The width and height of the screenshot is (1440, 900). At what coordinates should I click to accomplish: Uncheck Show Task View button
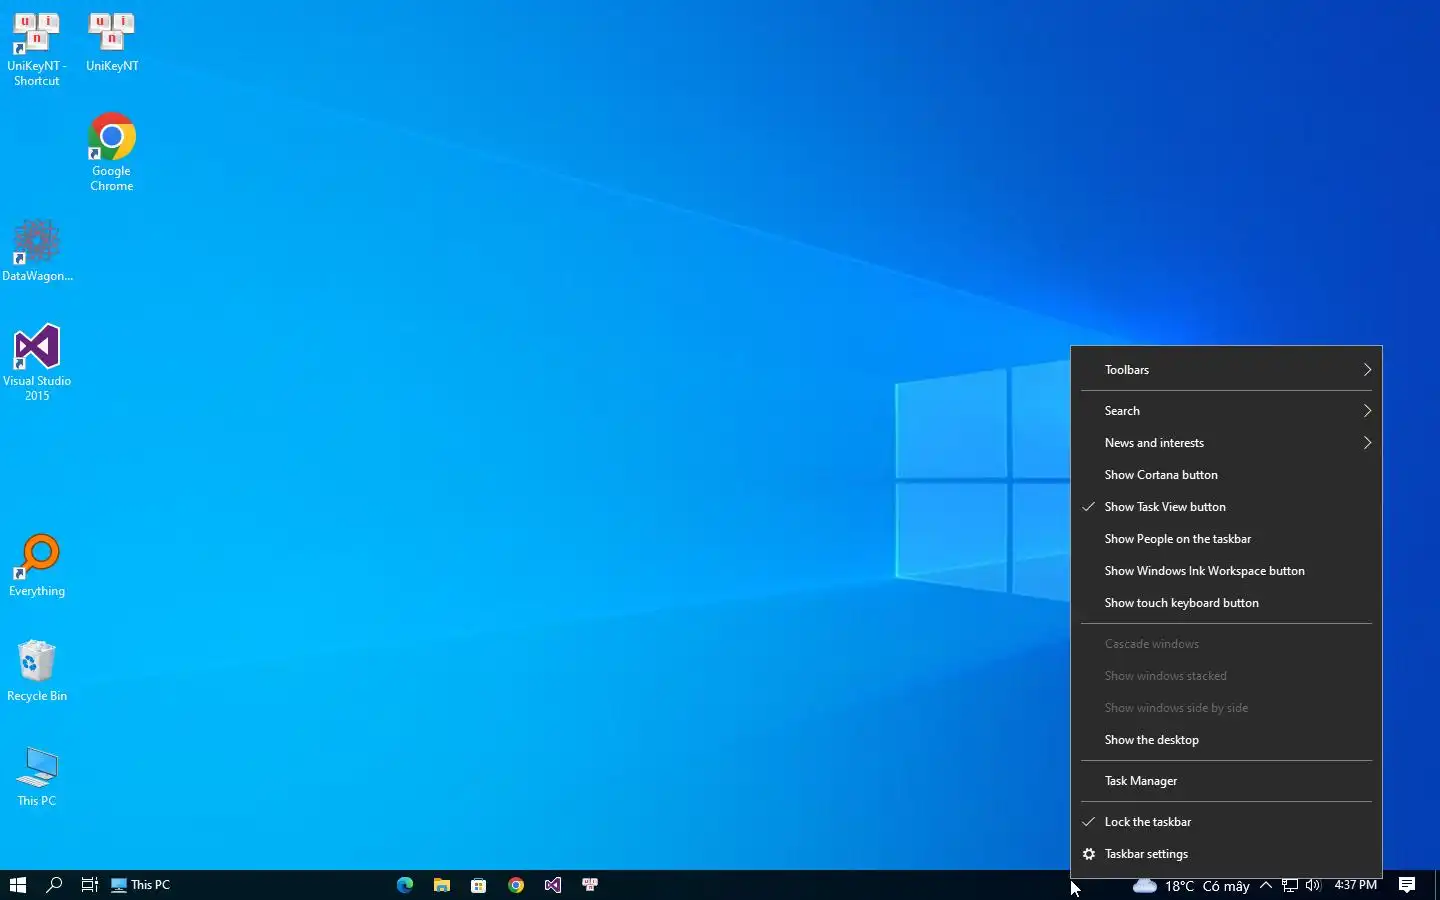(1226, 507)
